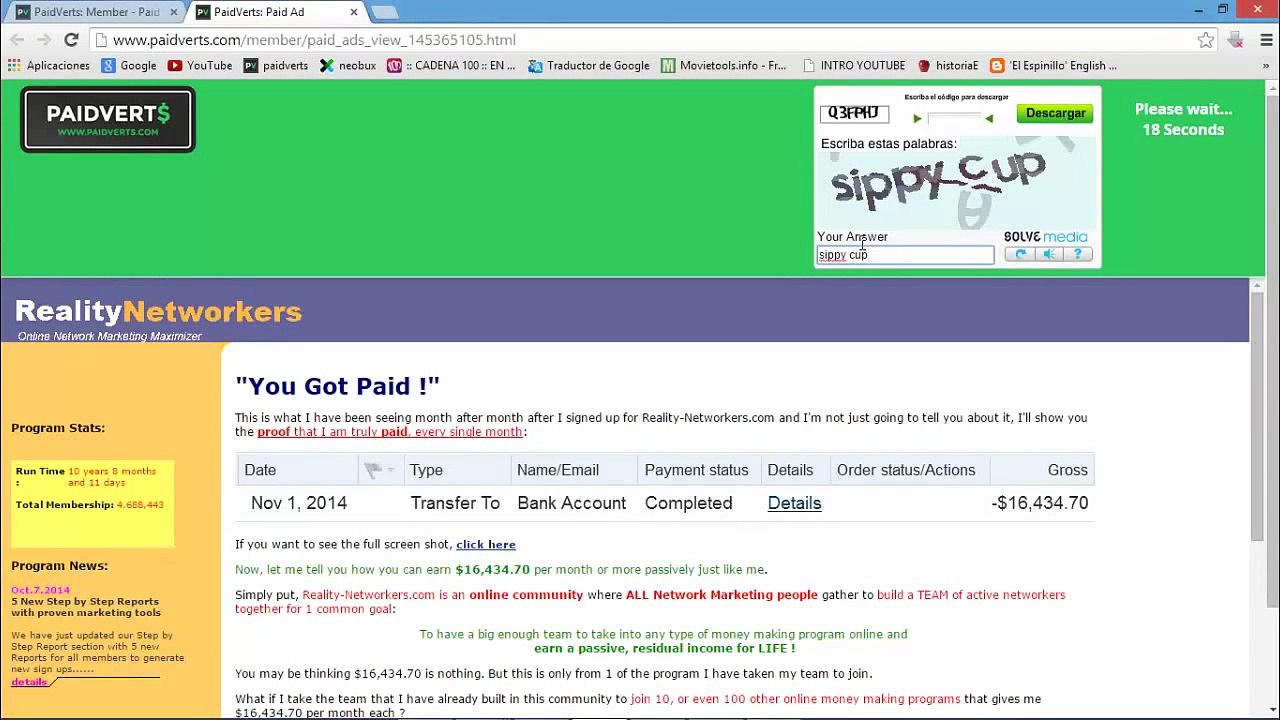
Task: Click the Nov 1, 2014 date cell
Action: coord(299,503)
